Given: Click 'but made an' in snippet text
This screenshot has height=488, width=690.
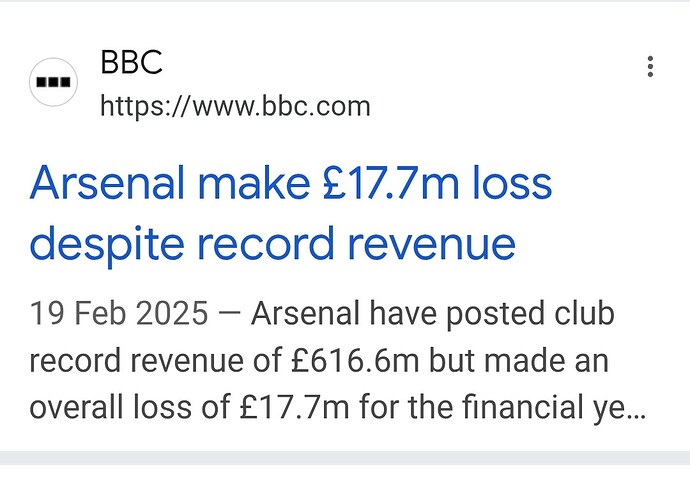Looking at the screenshot, I should click(x=519, y=360).
